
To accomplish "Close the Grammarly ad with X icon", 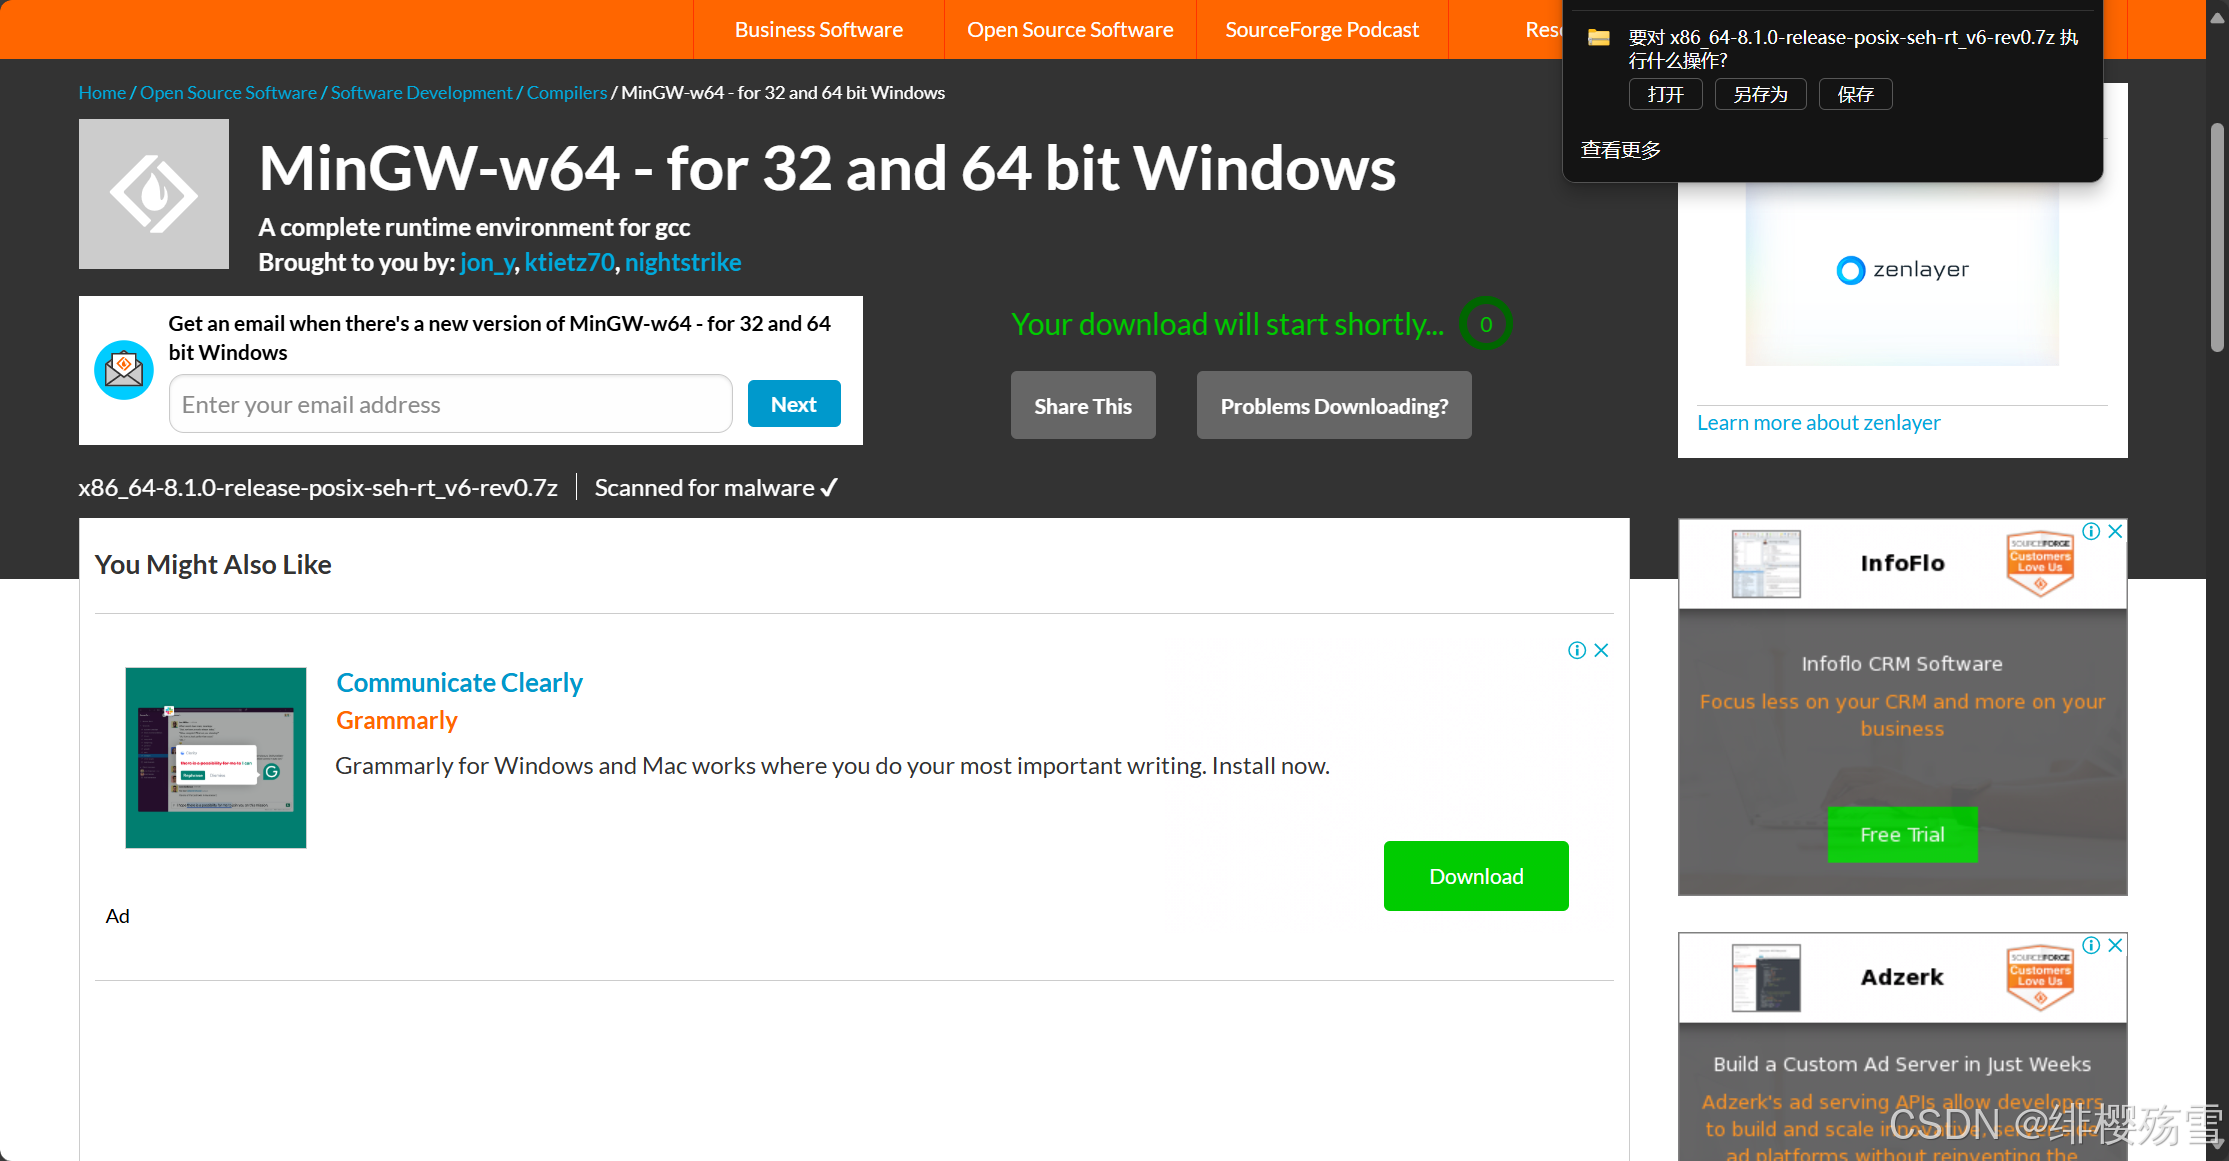I will (1601, 651).
